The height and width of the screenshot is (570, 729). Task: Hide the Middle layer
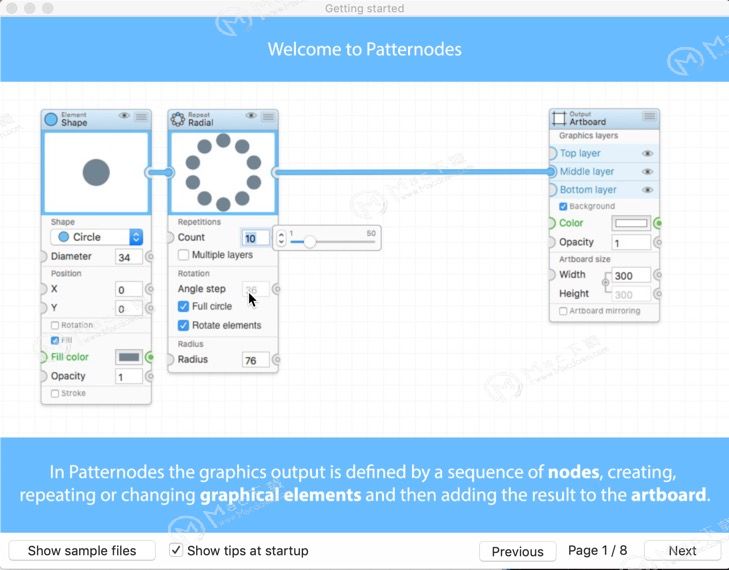coord(647,172)
